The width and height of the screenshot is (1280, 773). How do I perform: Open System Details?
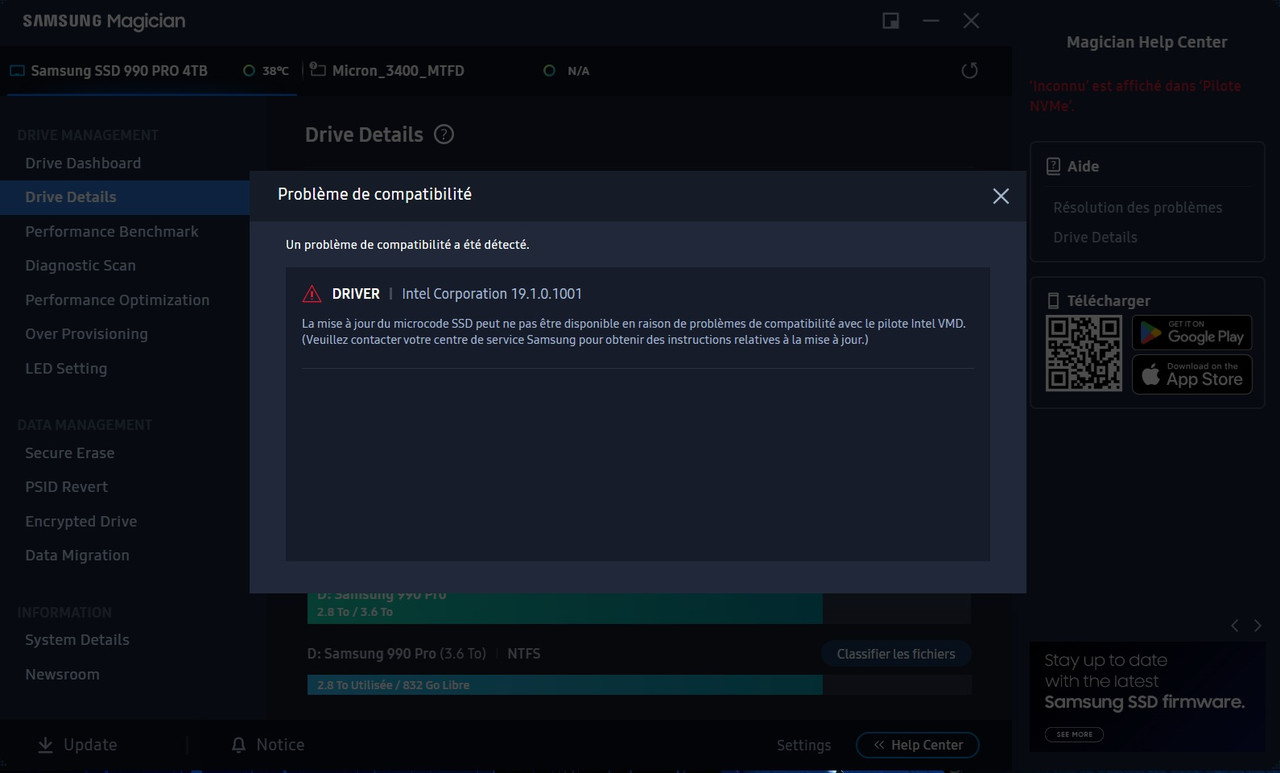(x=77, y=640)
